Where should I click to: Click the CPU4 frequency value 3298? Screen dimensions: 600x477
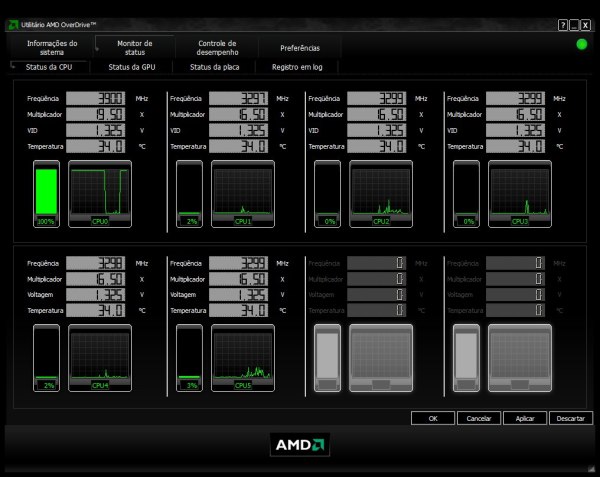click(x=95, y=263)
